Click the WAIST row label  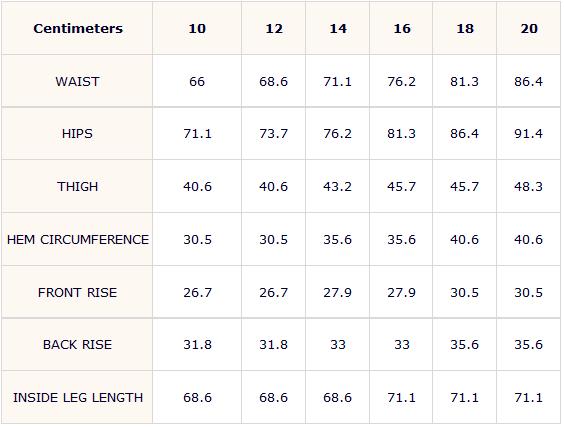(x=77, y=82)
